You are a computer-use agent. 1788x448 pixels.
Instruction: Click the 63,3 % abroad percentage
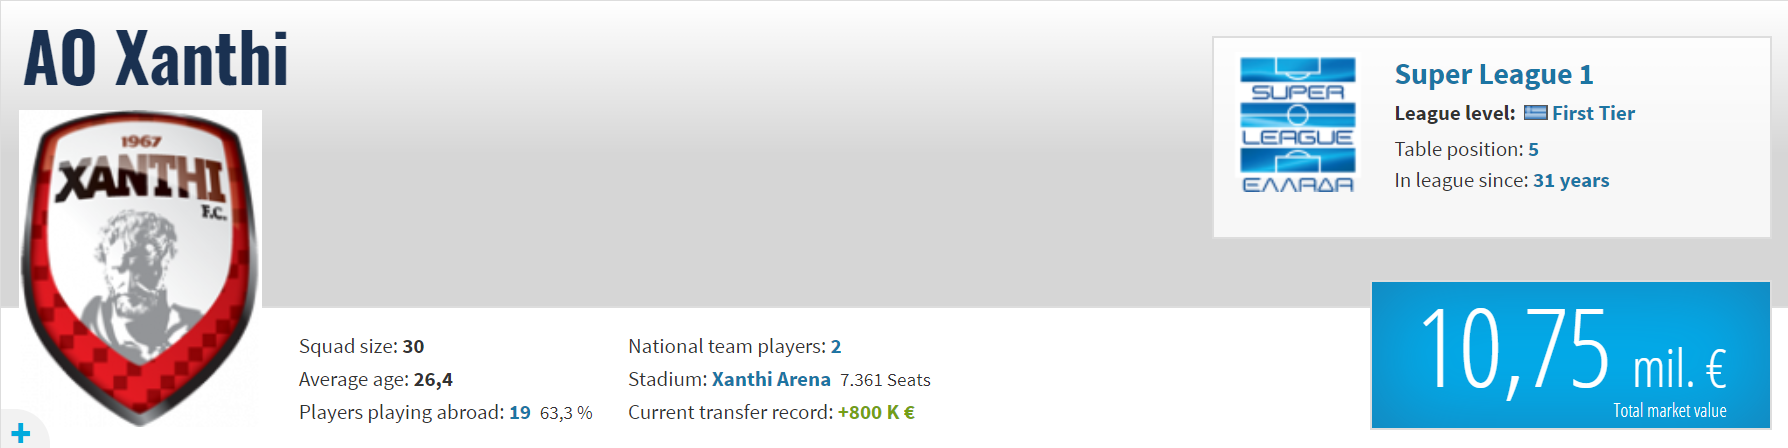[x=566, y=412]
